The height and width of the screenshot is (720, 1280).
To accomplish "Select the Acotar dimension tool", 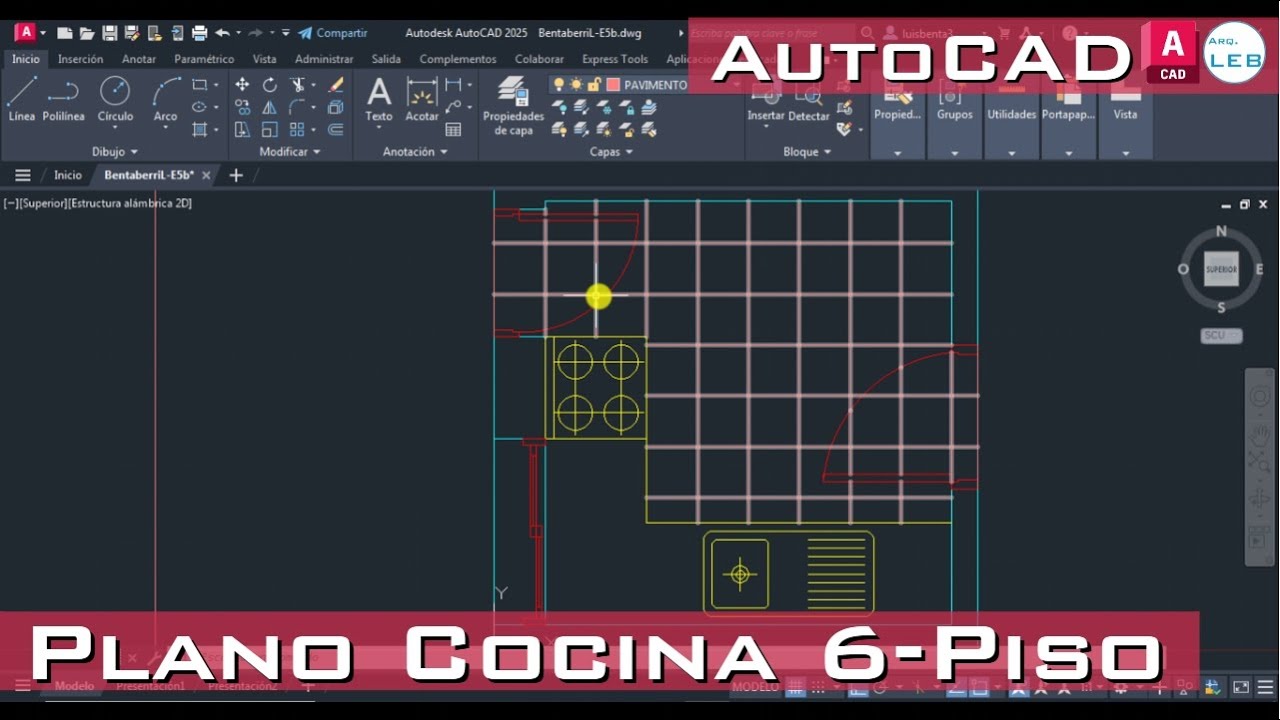I will (x=422, y=99).
